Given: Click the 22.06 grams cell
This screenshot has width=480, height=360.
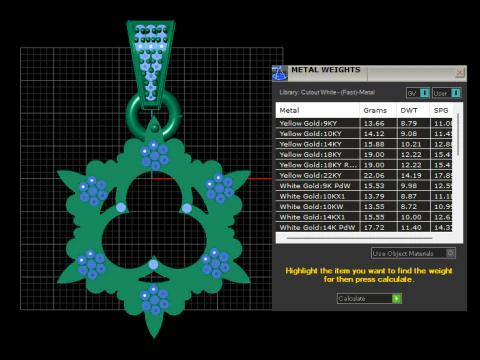Looking at the screenshot, I should click(x=378, y=175).
